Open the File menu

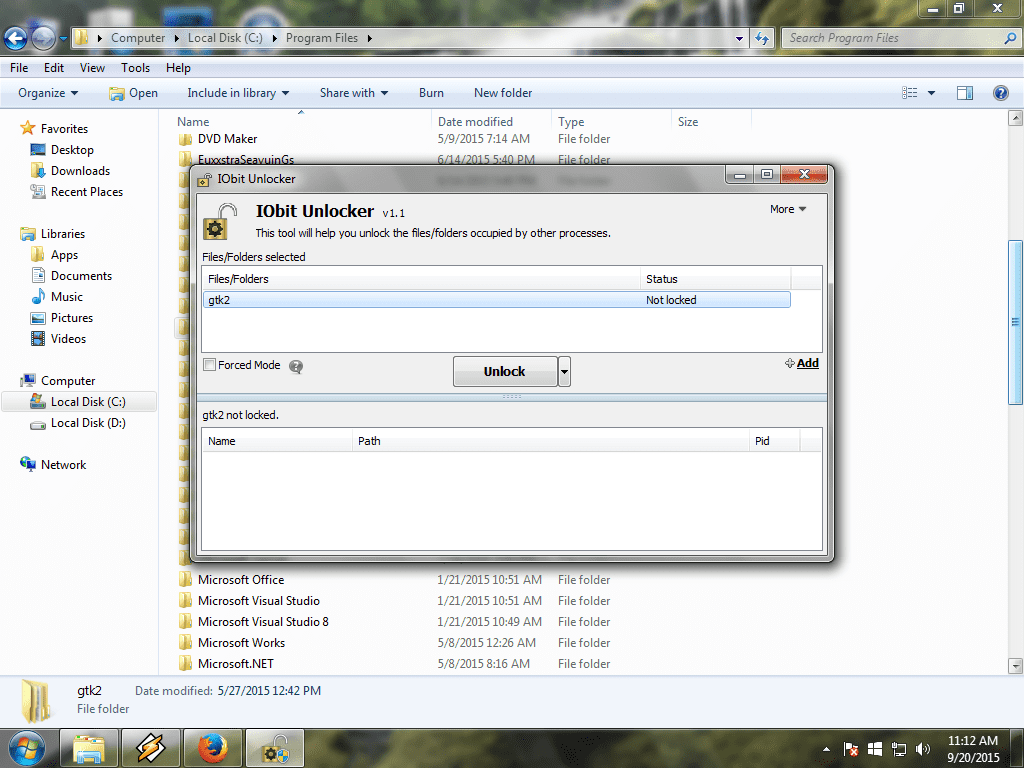[x=19, y=68]
